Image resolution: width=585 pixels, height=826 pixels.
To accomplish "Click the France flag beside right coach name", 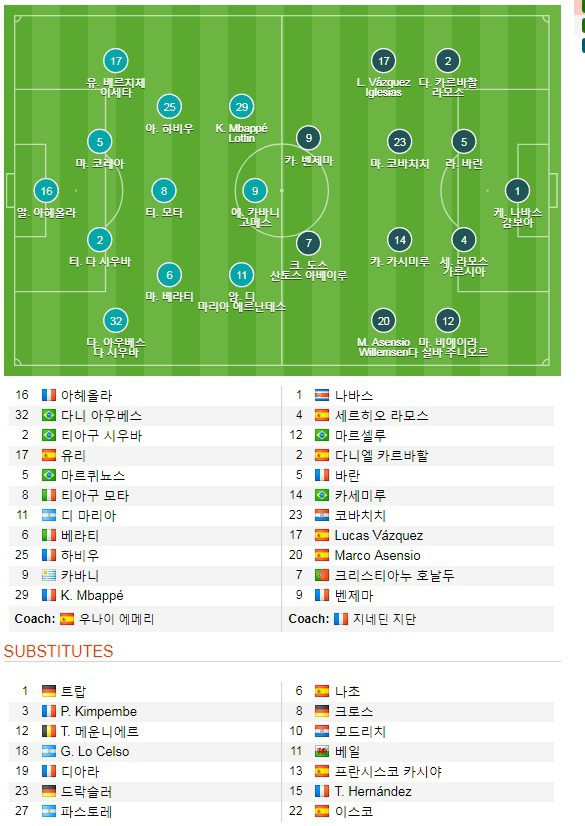I will 341,619.
